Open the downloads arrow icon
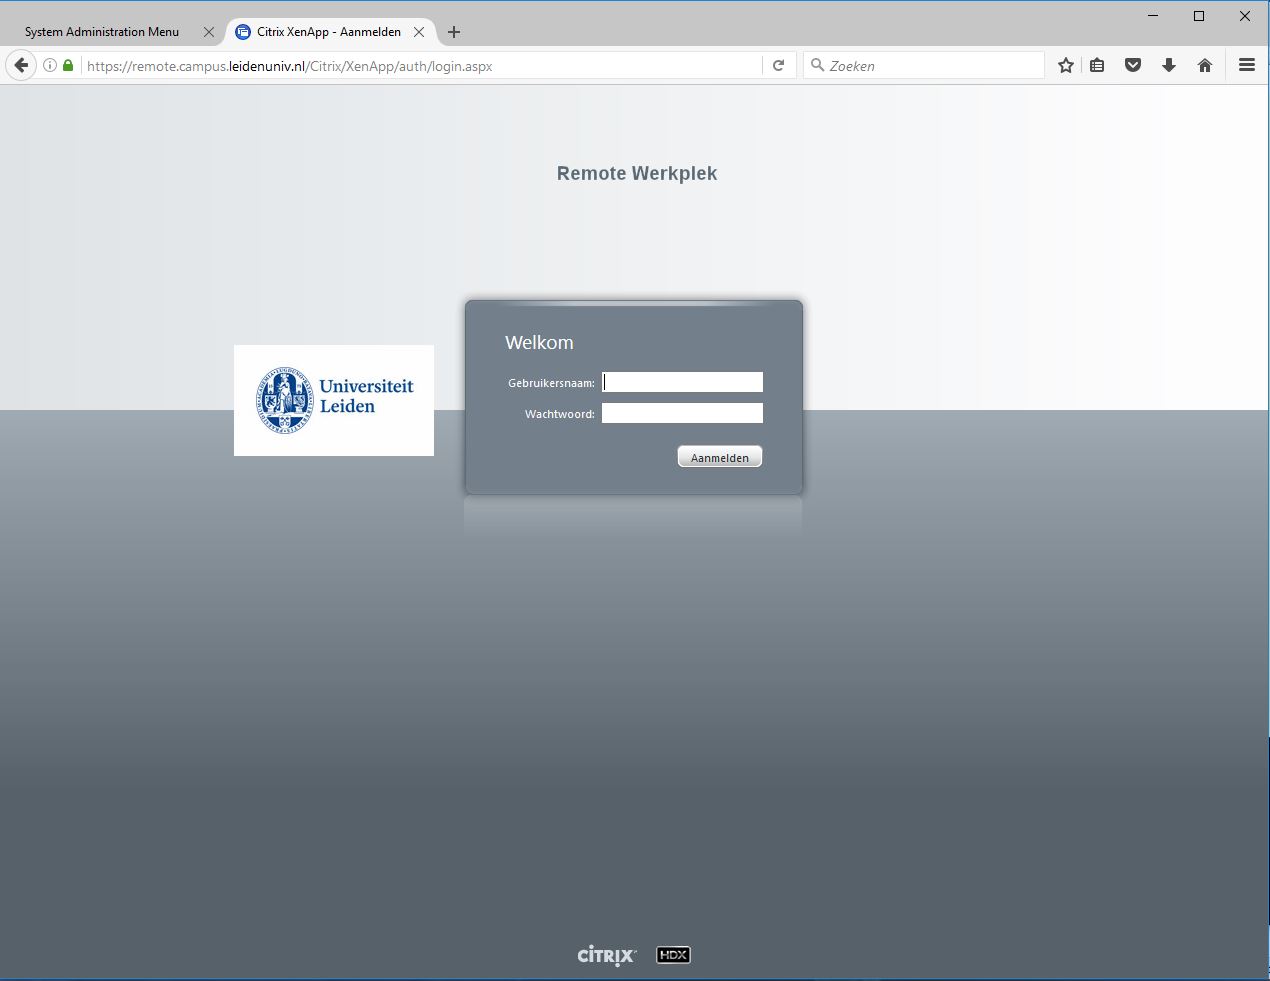 (1169, 66)
